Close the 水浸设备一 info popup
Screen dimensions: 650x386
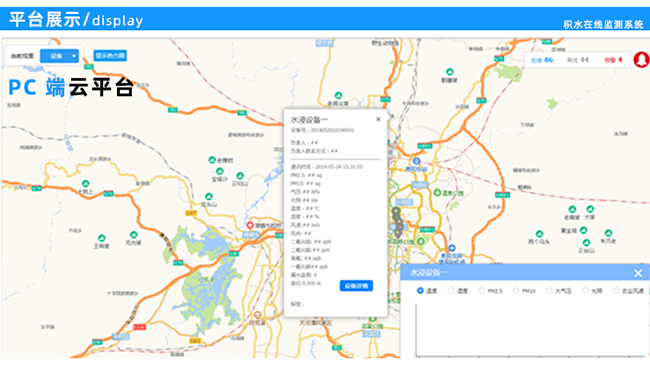tap(378, 119)
